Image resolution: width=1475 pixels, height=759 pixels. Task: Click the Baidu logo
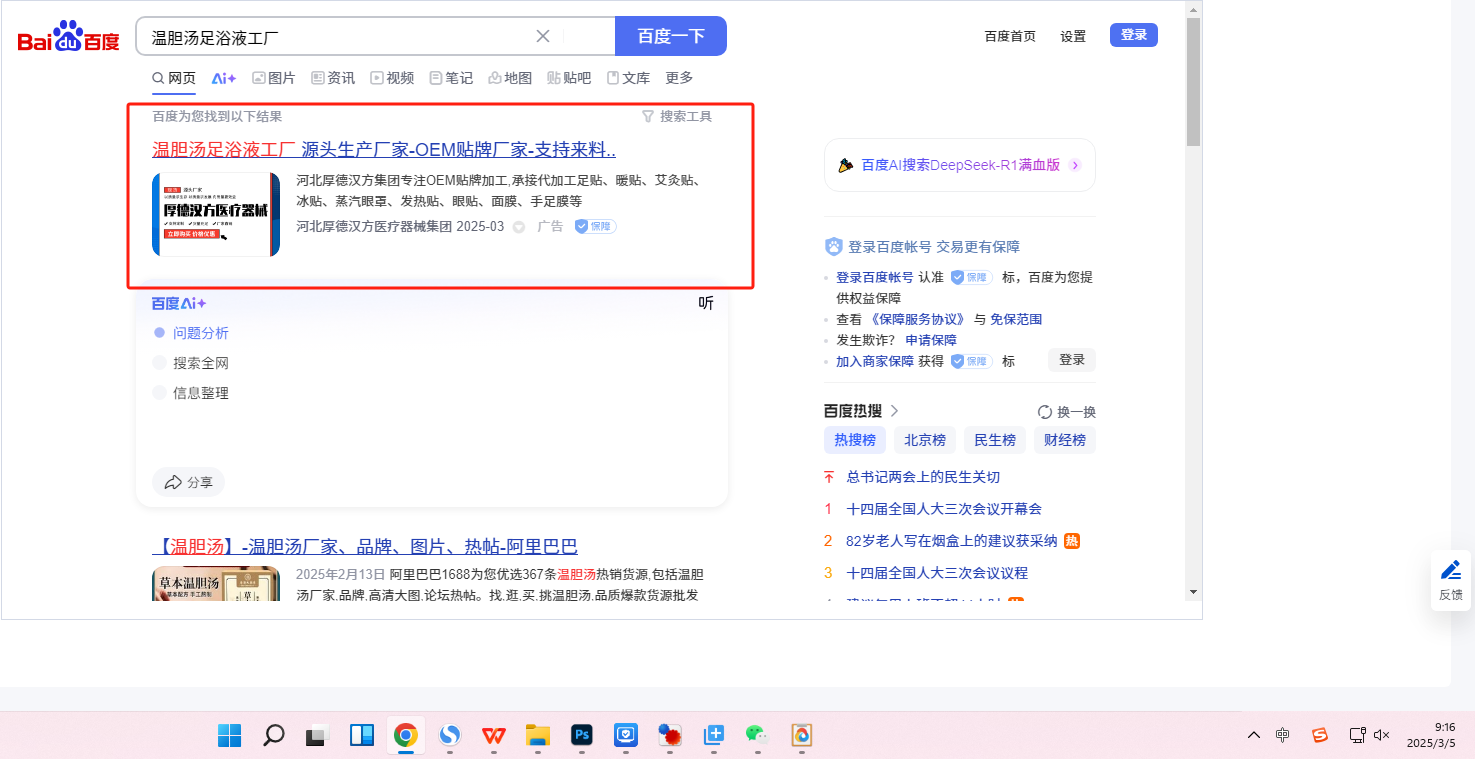[68, 37]
